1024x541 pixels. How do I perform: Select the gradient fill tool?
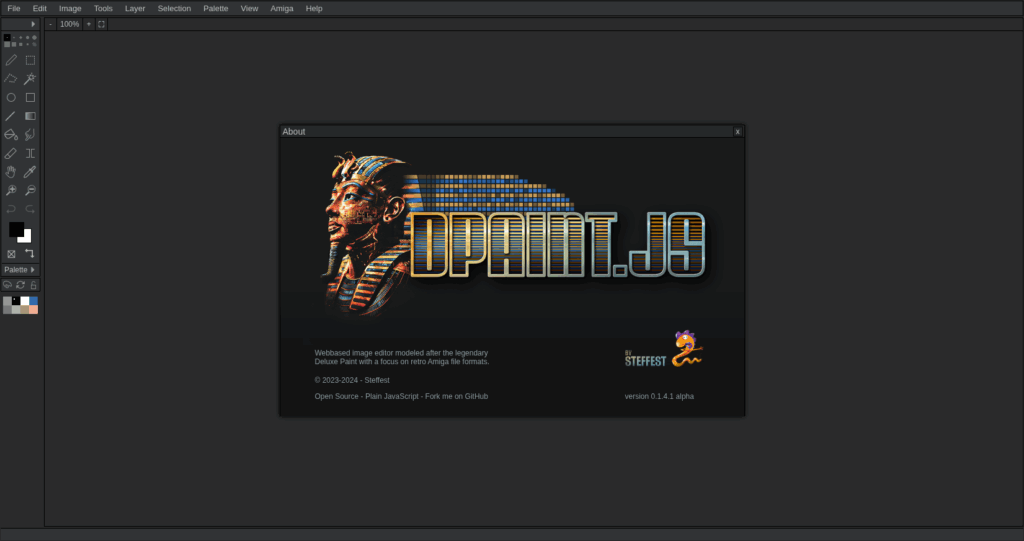pos(30,116)
